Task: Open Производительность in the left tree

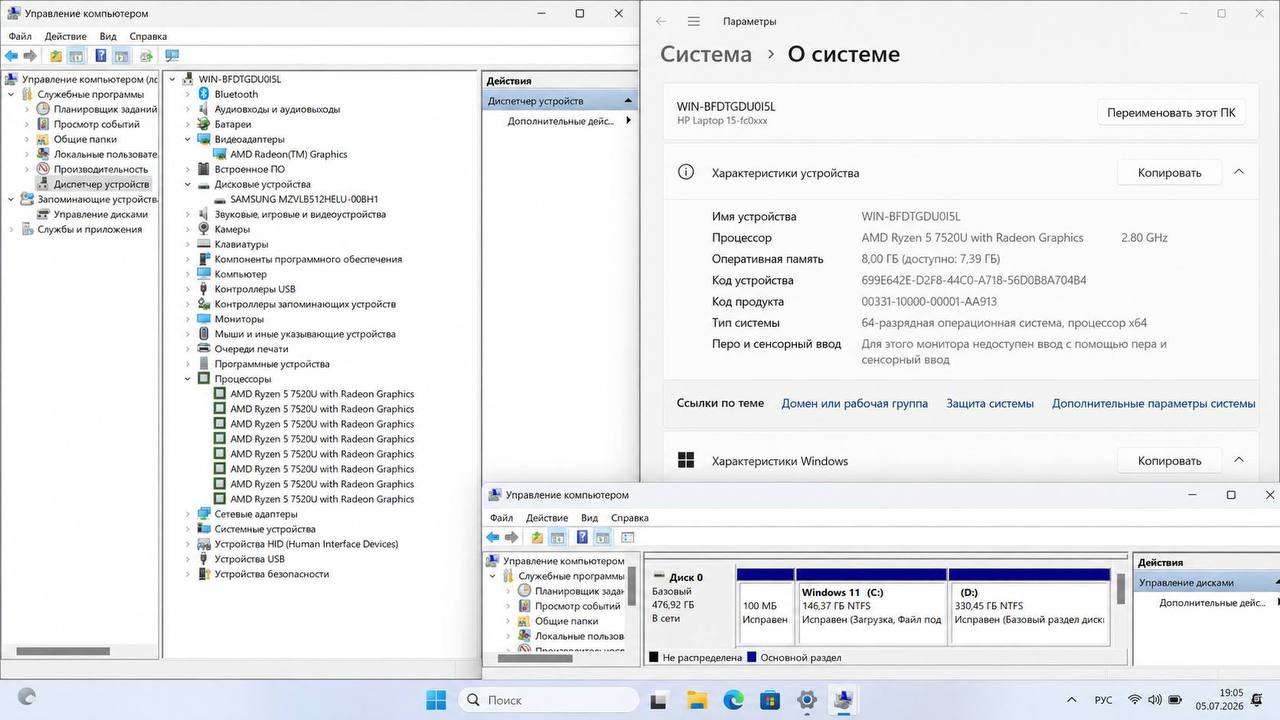Action: (101, 169)
